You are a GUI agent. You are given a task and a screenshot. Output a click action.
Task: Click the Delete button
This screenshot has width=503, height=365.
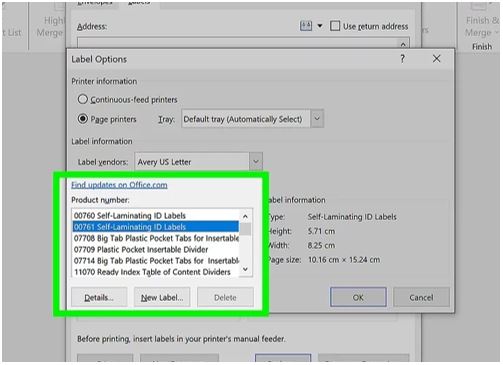[x=225, y=297]
